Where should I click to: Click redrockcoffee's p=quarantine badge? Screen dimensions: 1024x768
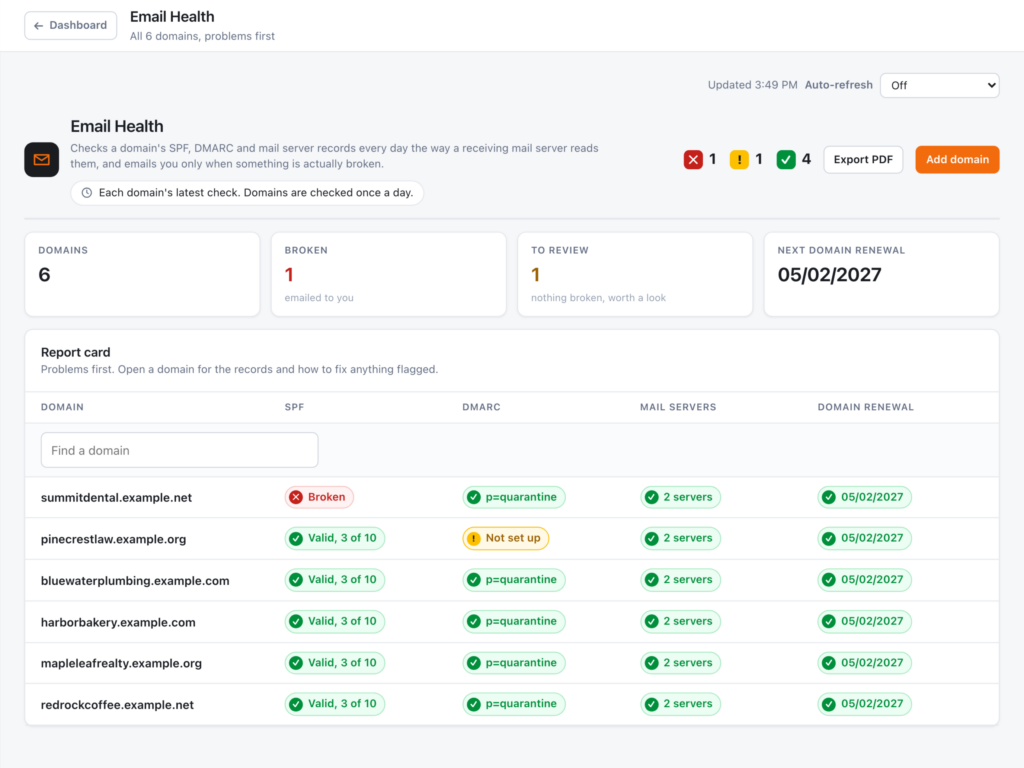tap(514, 704)
